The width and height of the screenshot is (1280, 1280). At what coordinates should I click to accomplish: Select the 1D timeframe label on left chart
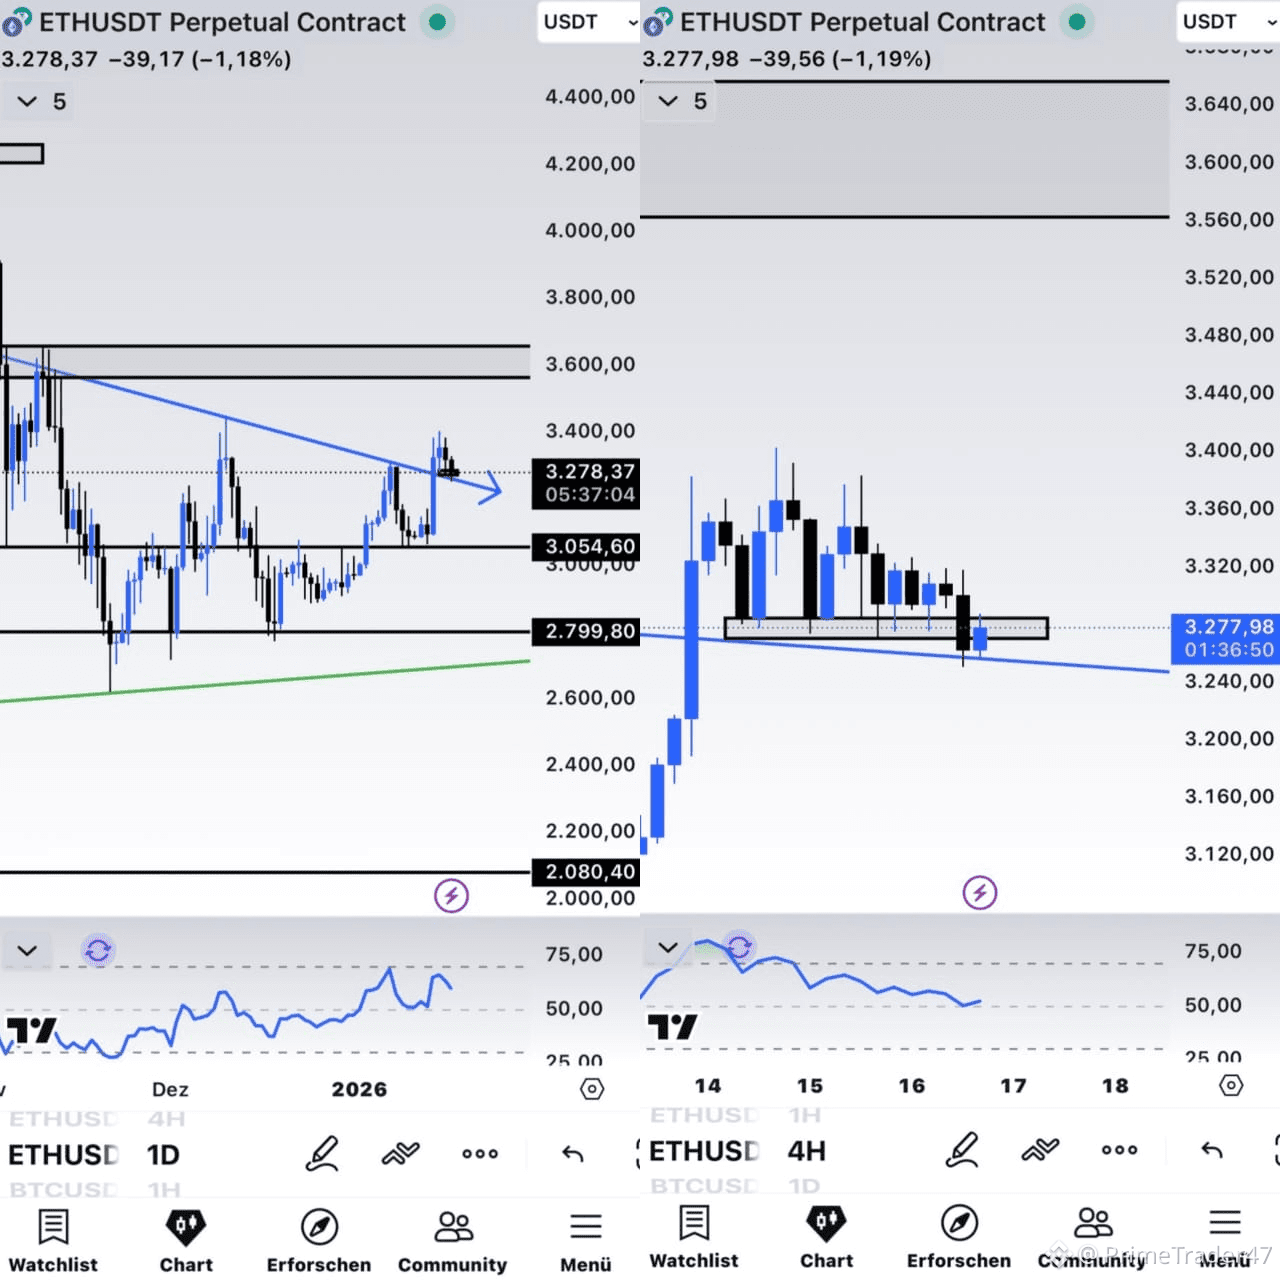pyautogui.click(x=163, y=1155)
